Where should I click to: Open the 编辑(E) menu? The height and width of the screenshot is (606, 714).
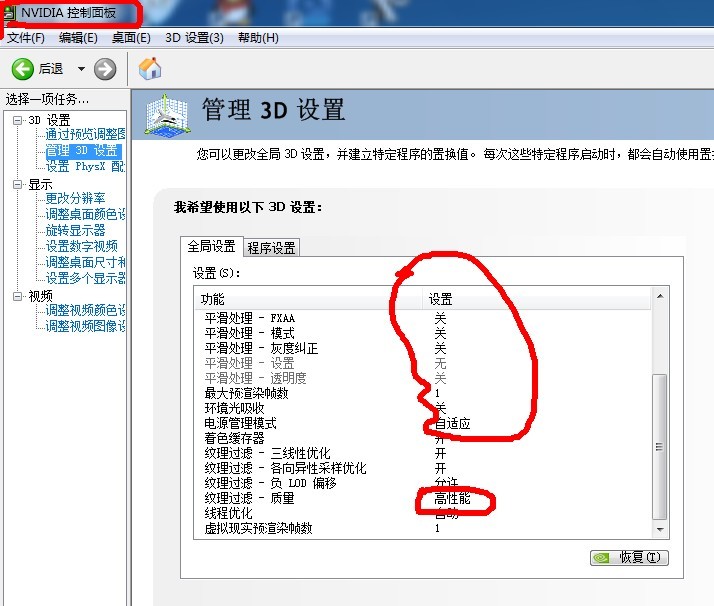tap(78, 38)
